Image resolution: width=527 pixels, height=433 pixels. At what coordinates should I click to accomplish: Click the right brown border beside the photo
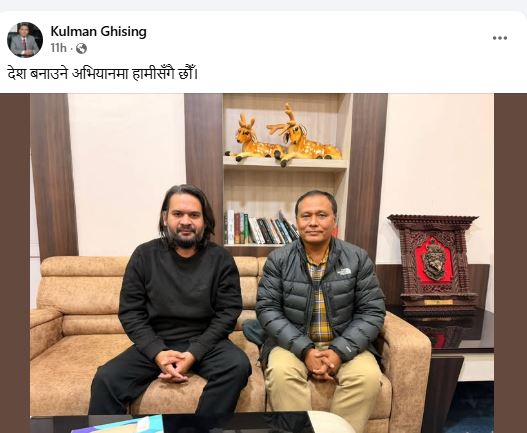[x=510, y=263]
